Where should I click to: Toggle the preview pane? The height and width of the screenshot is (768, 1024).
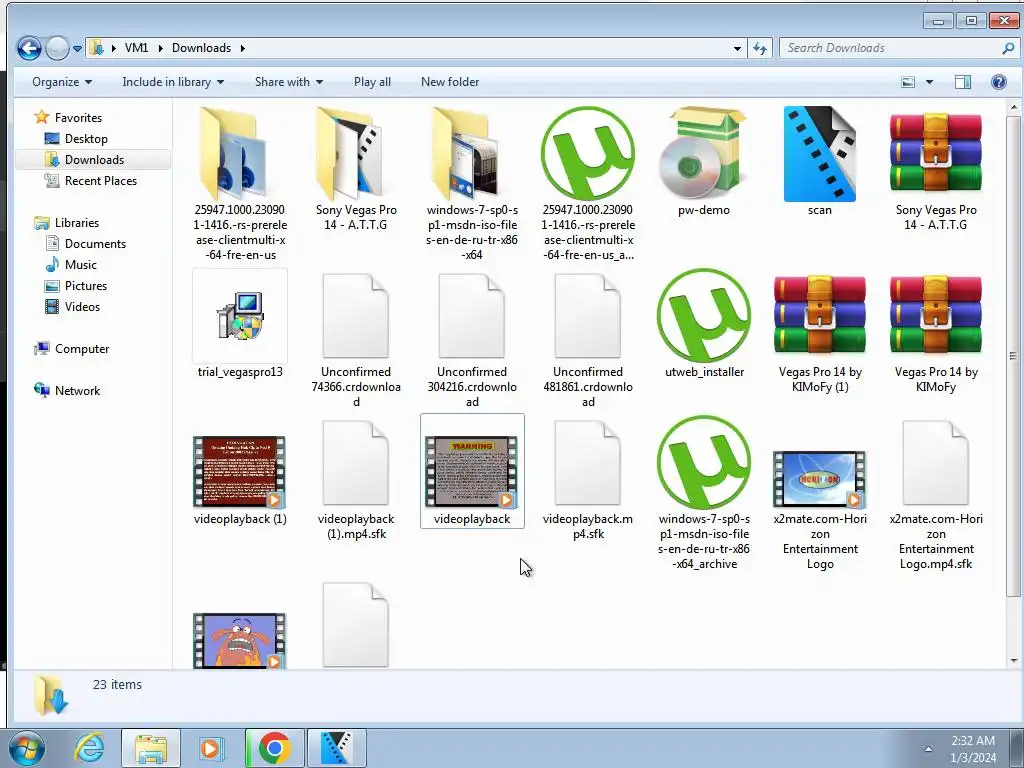963,82
